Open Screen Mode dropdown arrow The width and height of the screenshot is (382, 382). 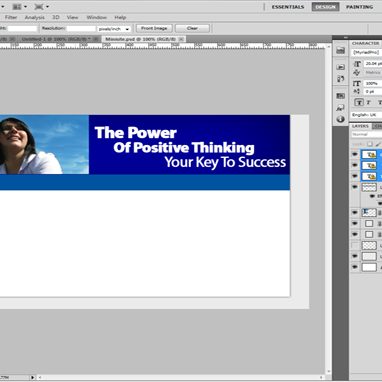47,7
